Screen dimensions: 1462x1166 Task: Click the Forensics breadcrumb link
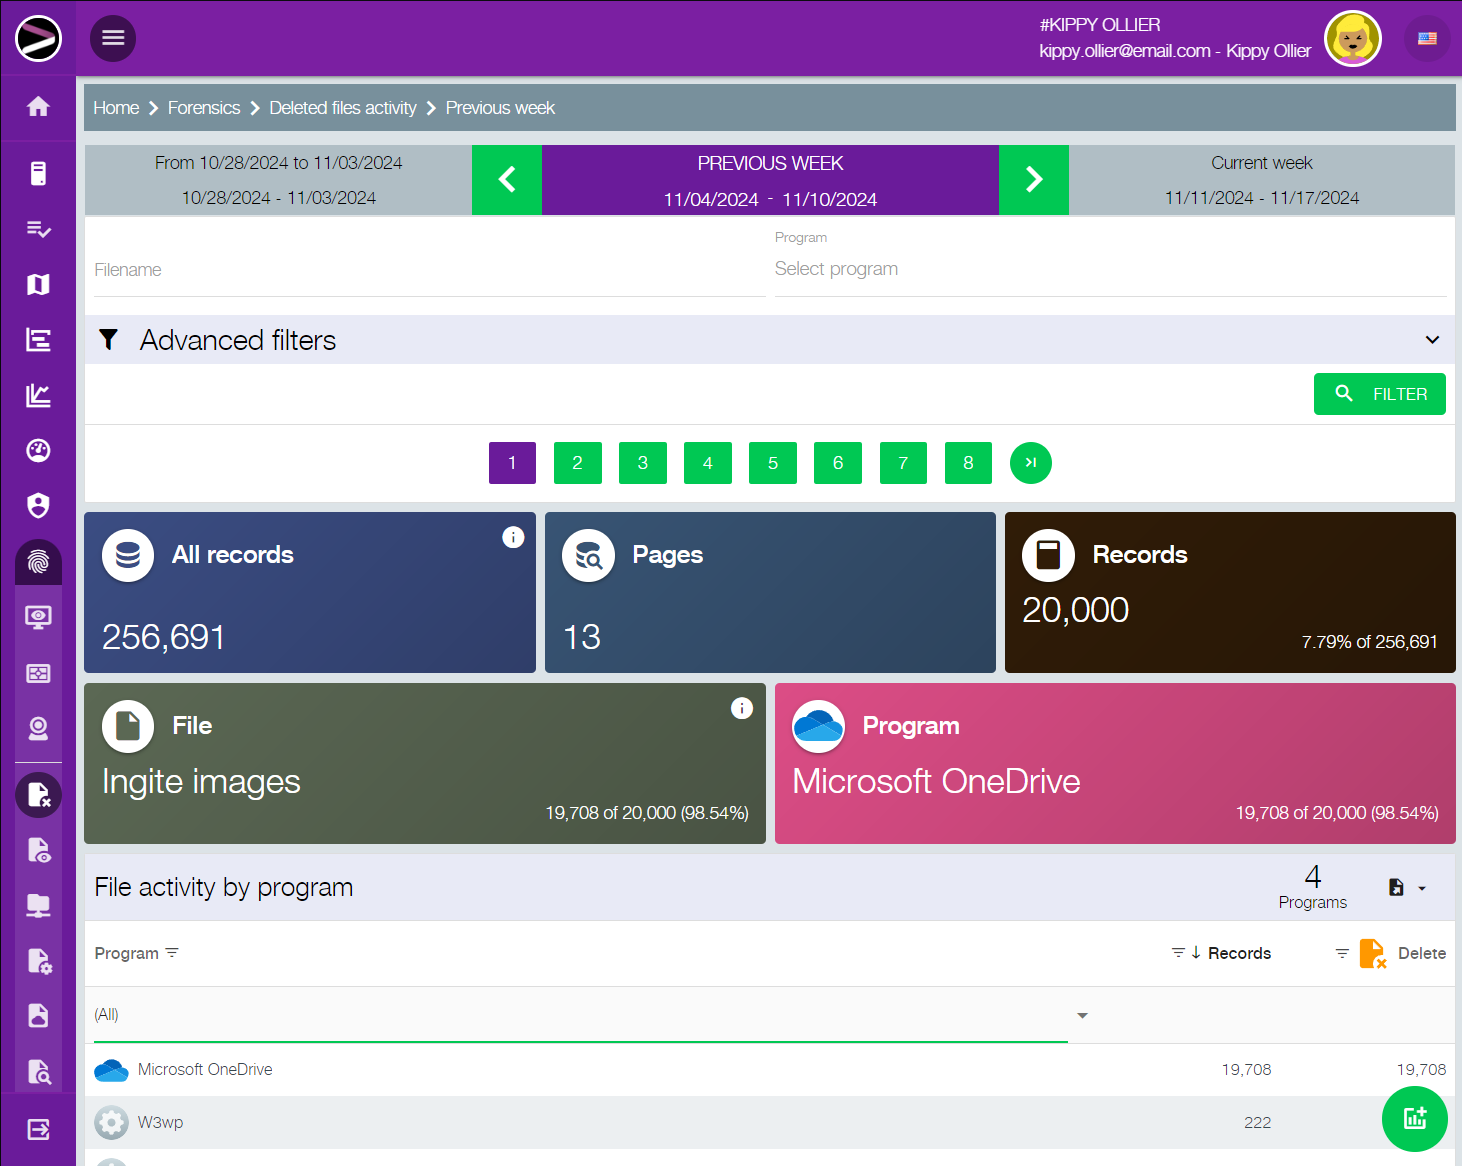(204, 108)
